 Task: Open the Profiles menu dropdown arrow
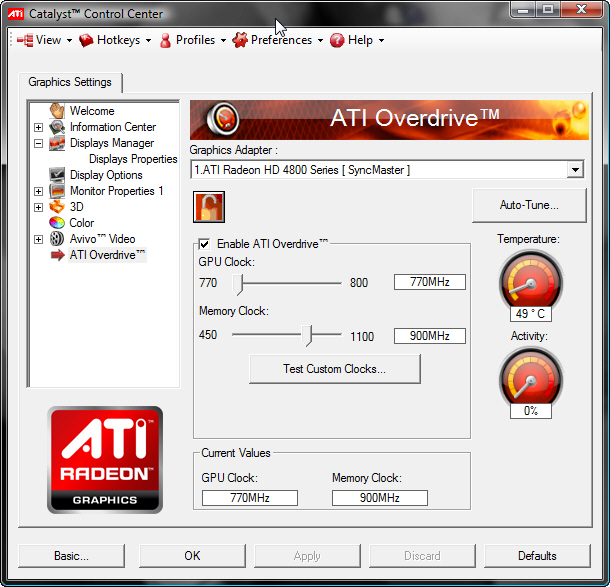pos(223,40)
